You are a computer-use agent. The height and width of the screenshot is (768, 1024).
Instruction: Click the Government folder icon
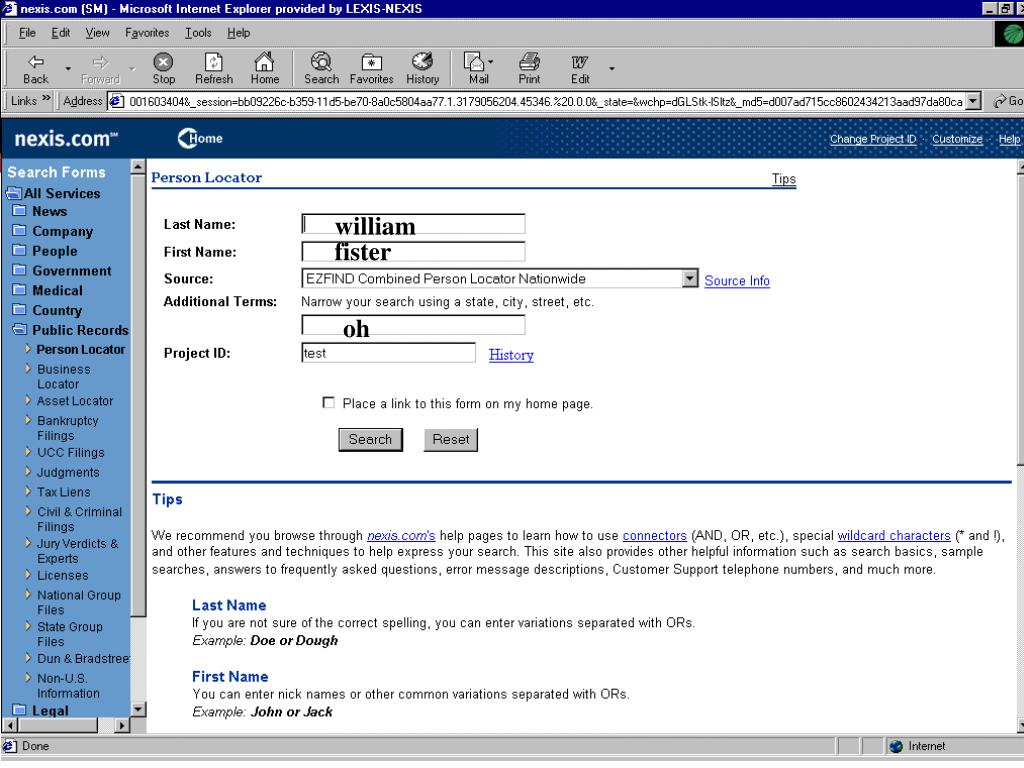20,270
